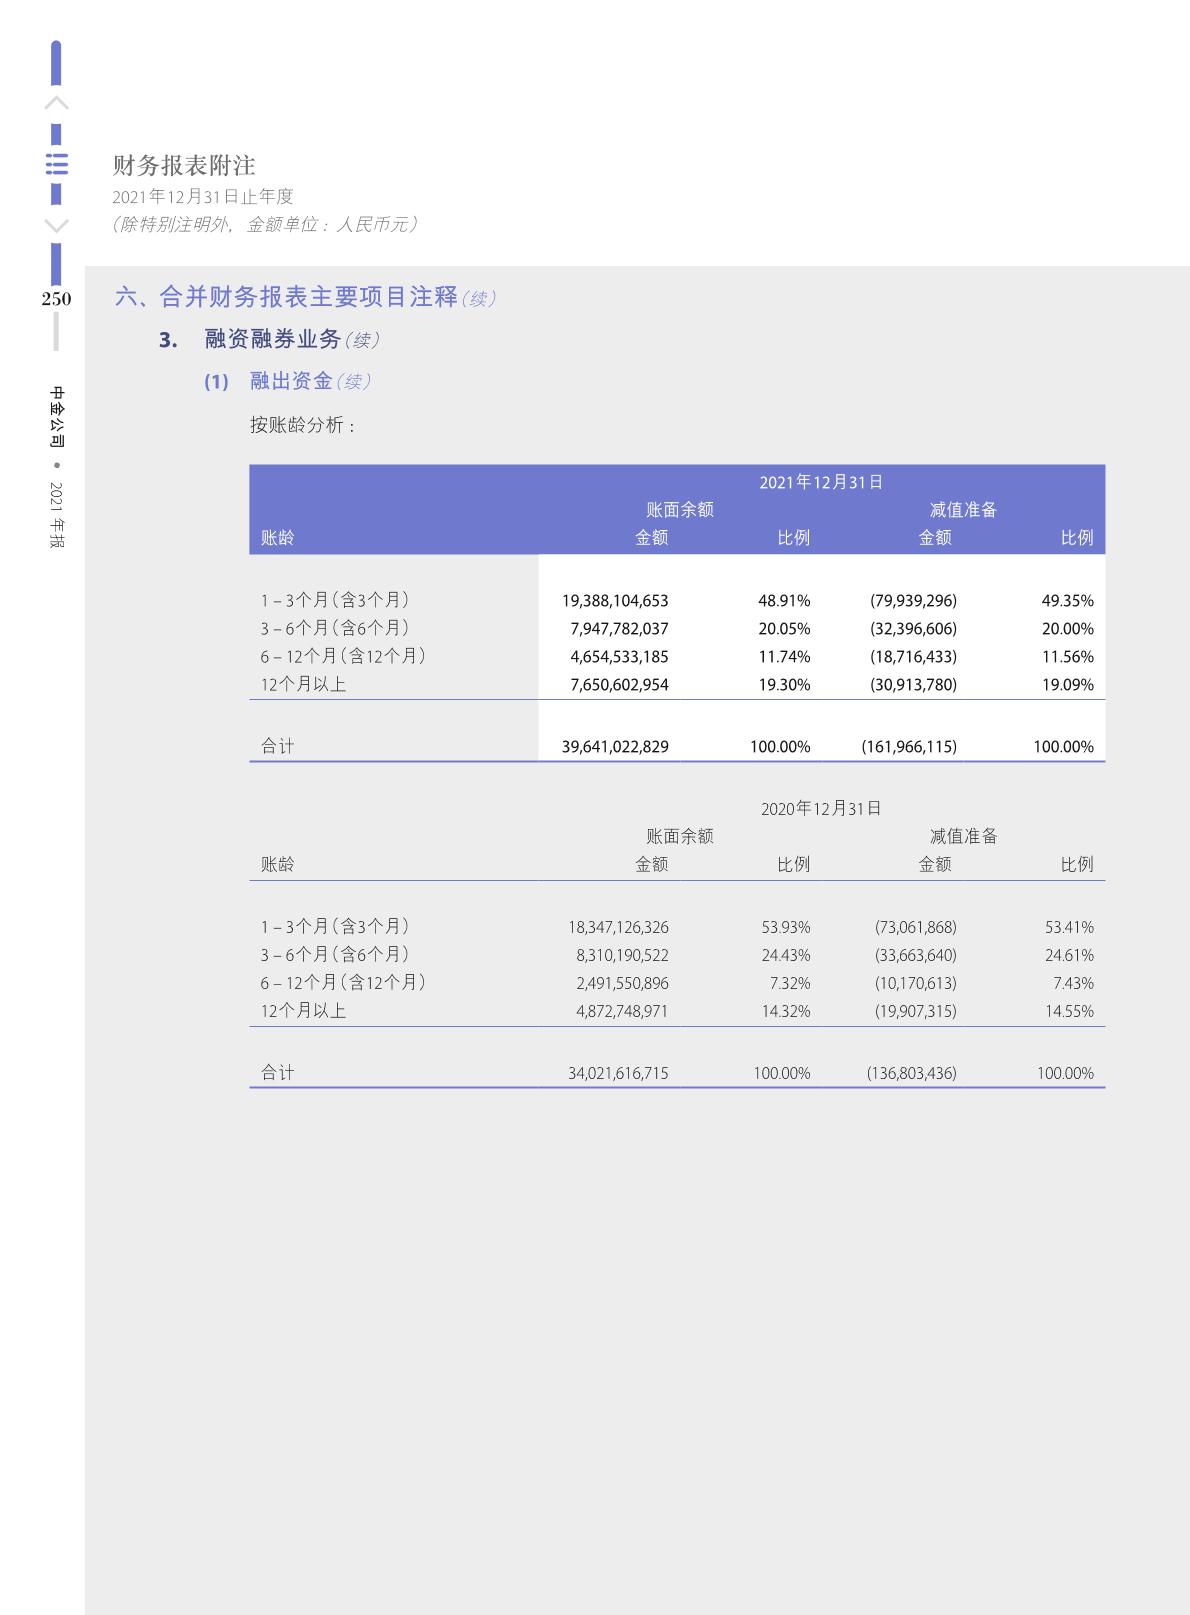1190x1615 pixels.
Task: Click the 2021 impairment total (161,966,115)
Action: point(909,746)
